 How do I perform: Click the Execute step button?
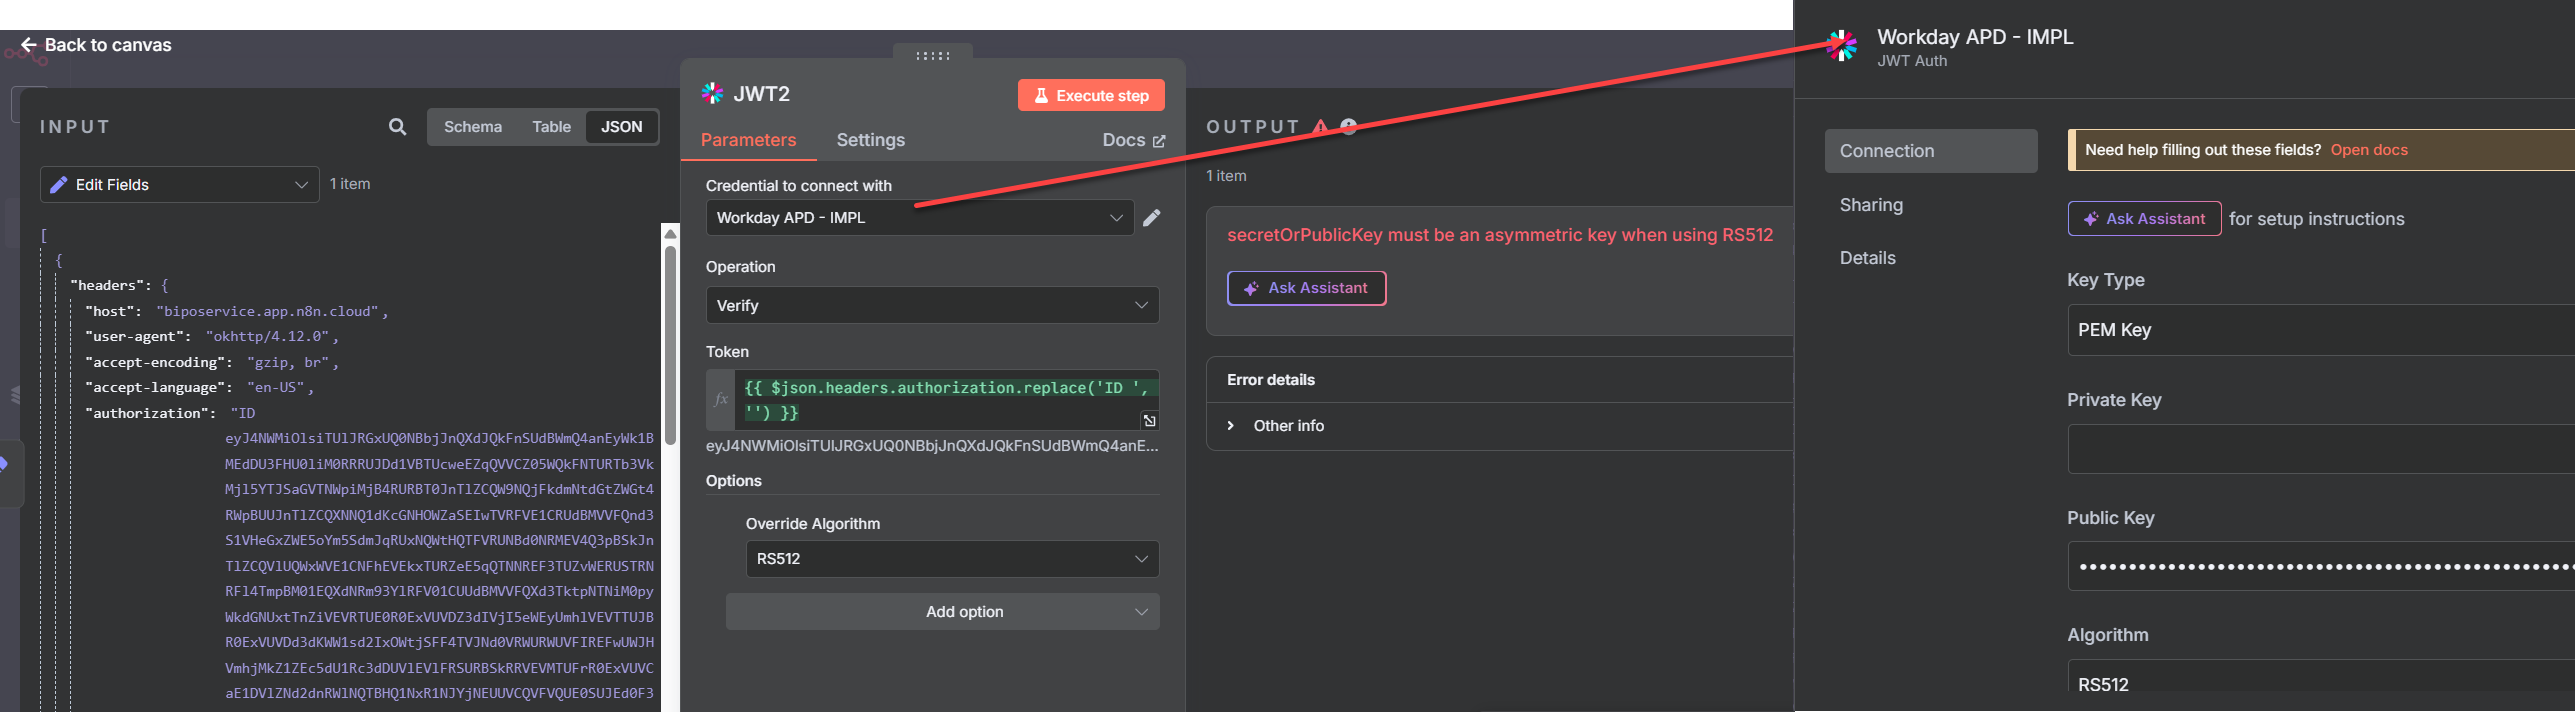click(x=1091, y=96)
